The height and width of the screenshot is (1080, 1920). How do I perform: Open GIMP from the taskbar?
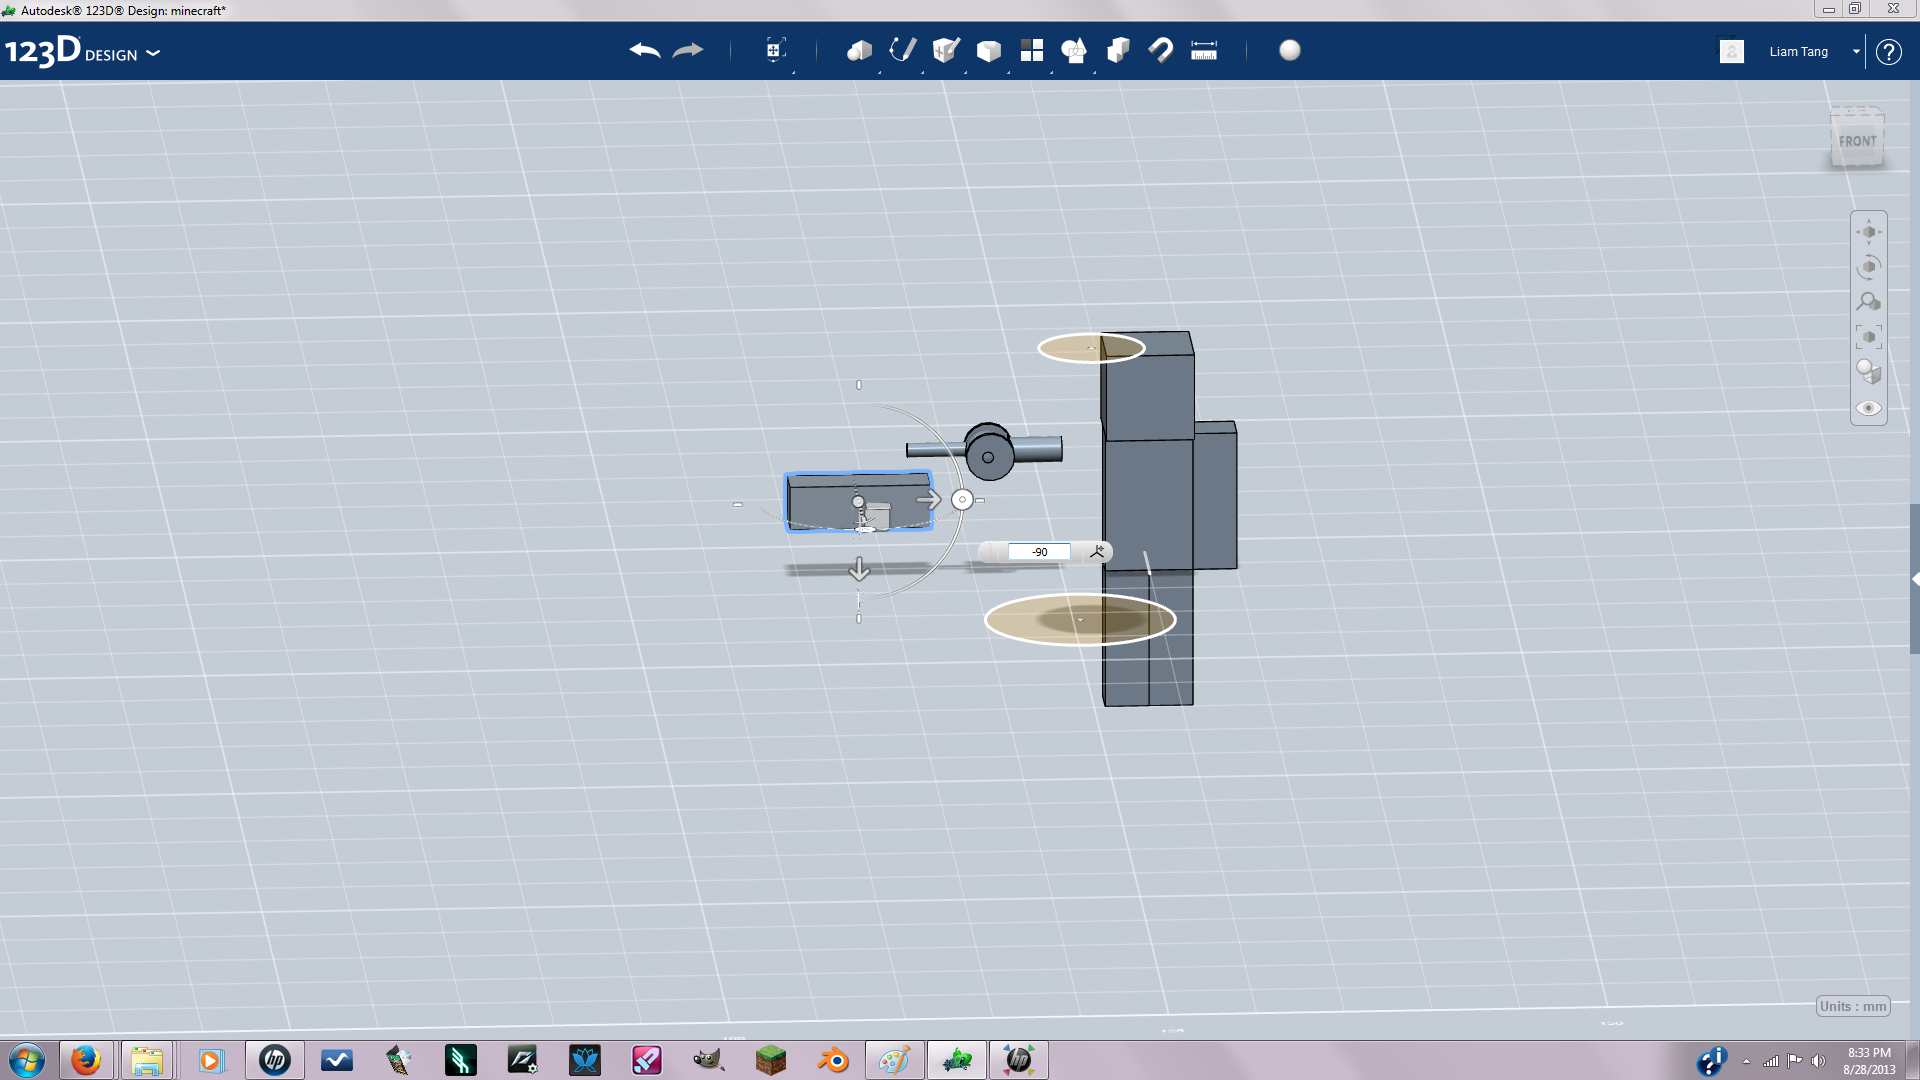709,1060
